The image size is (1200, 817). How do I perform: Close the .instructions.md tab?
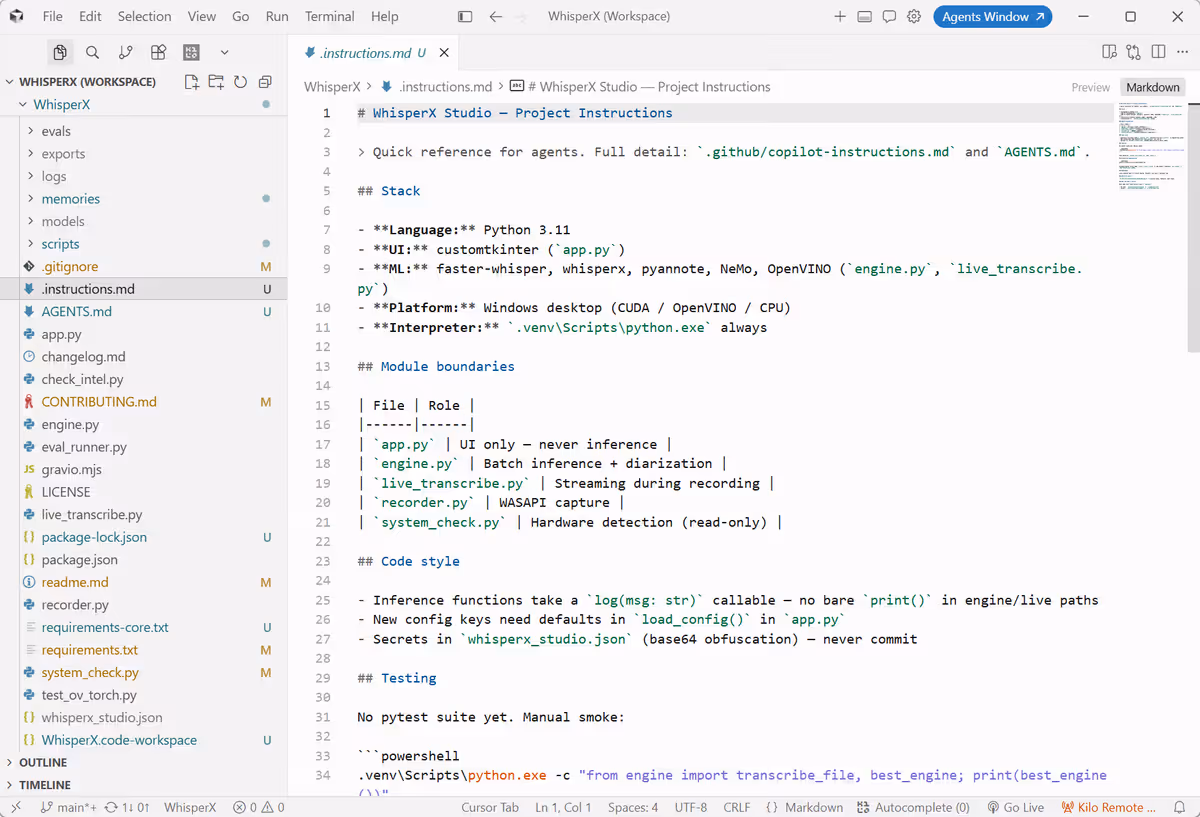point(444,53)
